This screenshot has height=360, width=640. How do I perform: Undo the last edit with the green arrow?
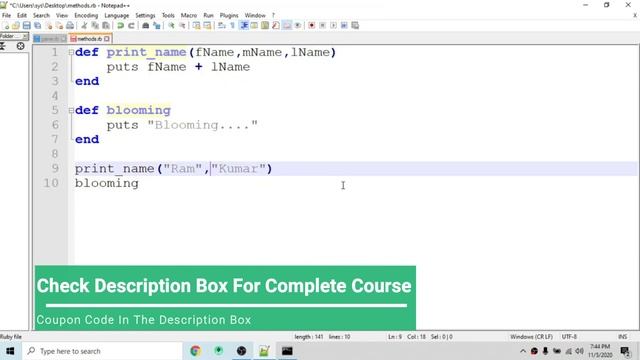[120, 25]
